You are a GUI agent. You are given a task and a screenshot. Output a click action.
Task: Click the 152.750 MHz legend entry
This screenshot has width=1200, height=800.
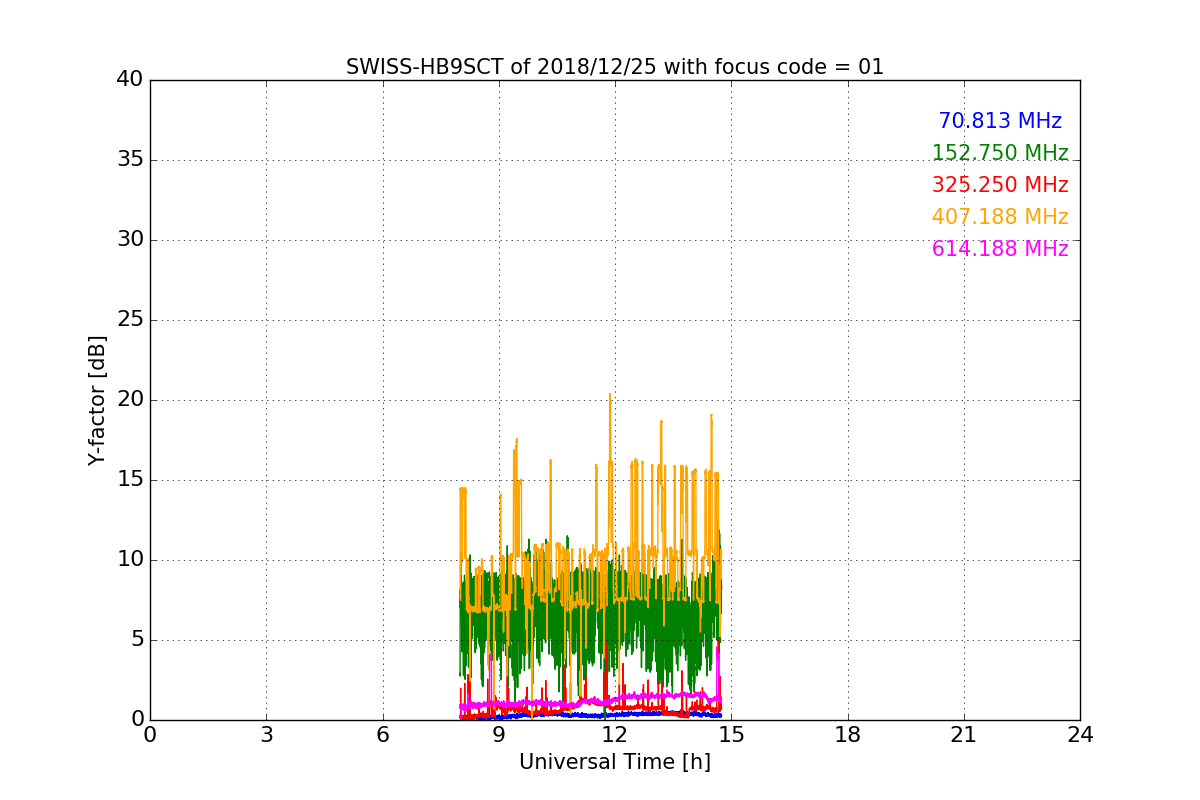1000,153
